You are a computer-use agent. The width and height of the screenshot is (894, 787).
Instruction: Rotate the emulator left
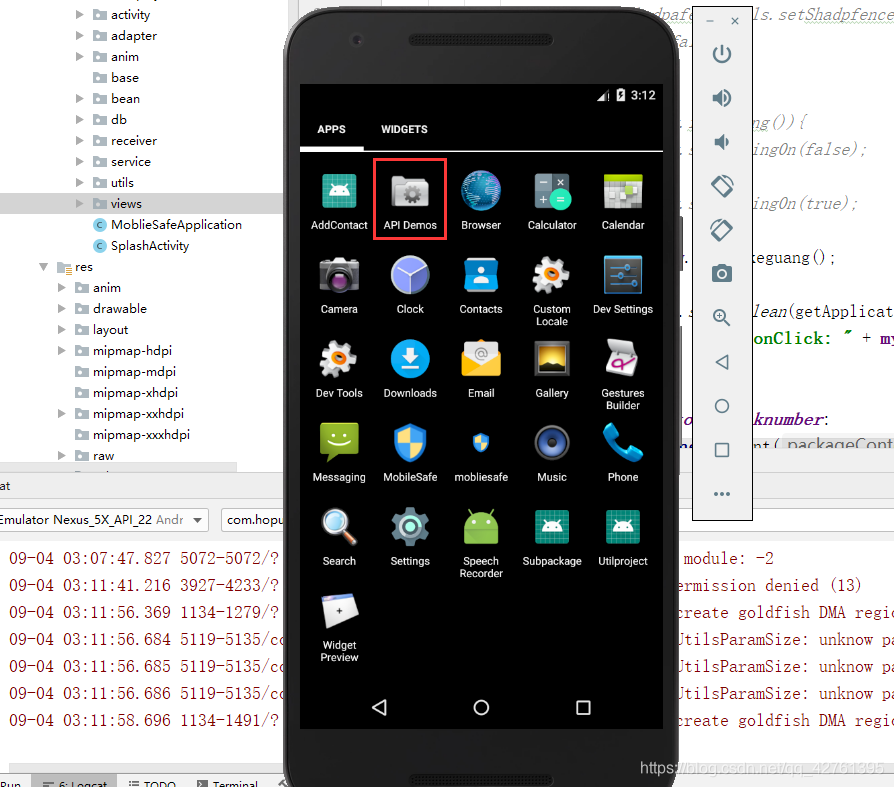click(722, 186)
